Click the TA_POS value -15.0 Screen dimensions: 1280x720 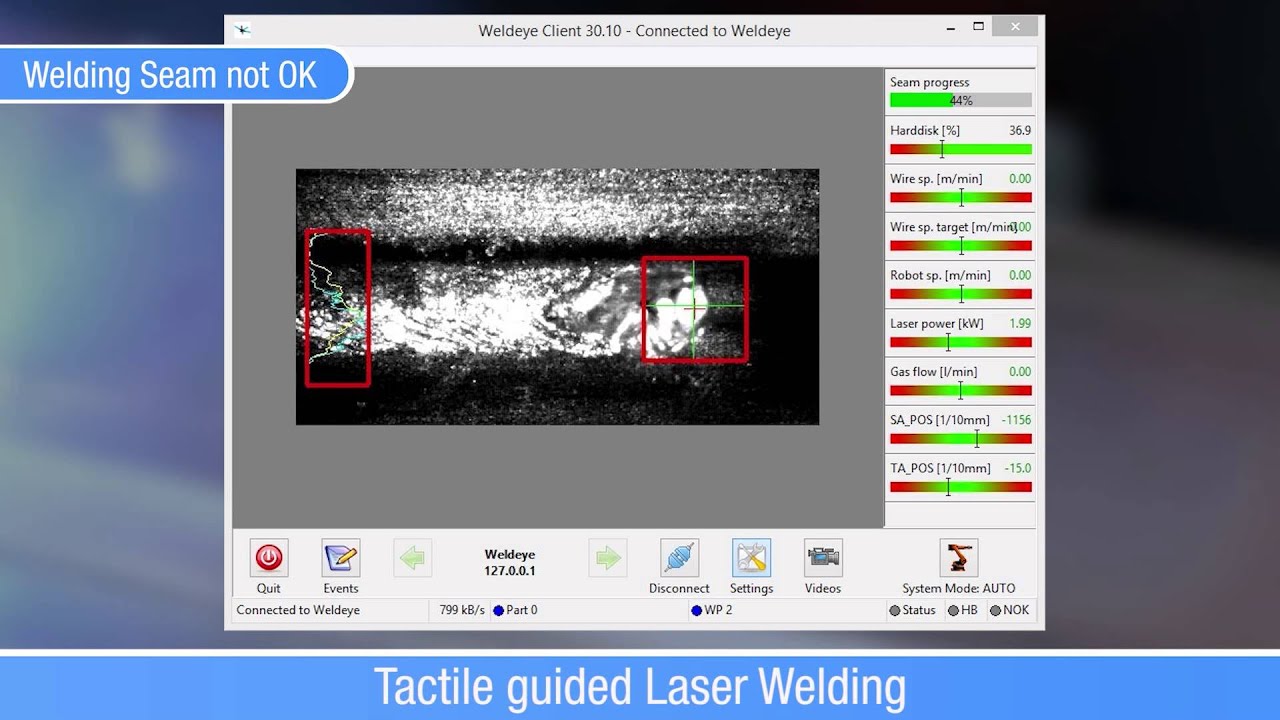1018,468
